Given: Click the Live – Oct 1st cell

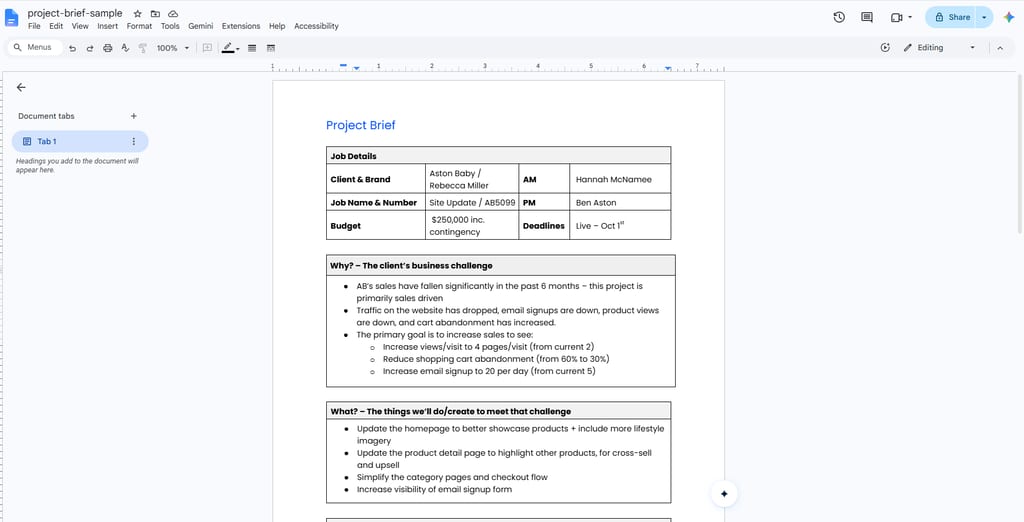Looking at the screenshot, I should point(620,225).
